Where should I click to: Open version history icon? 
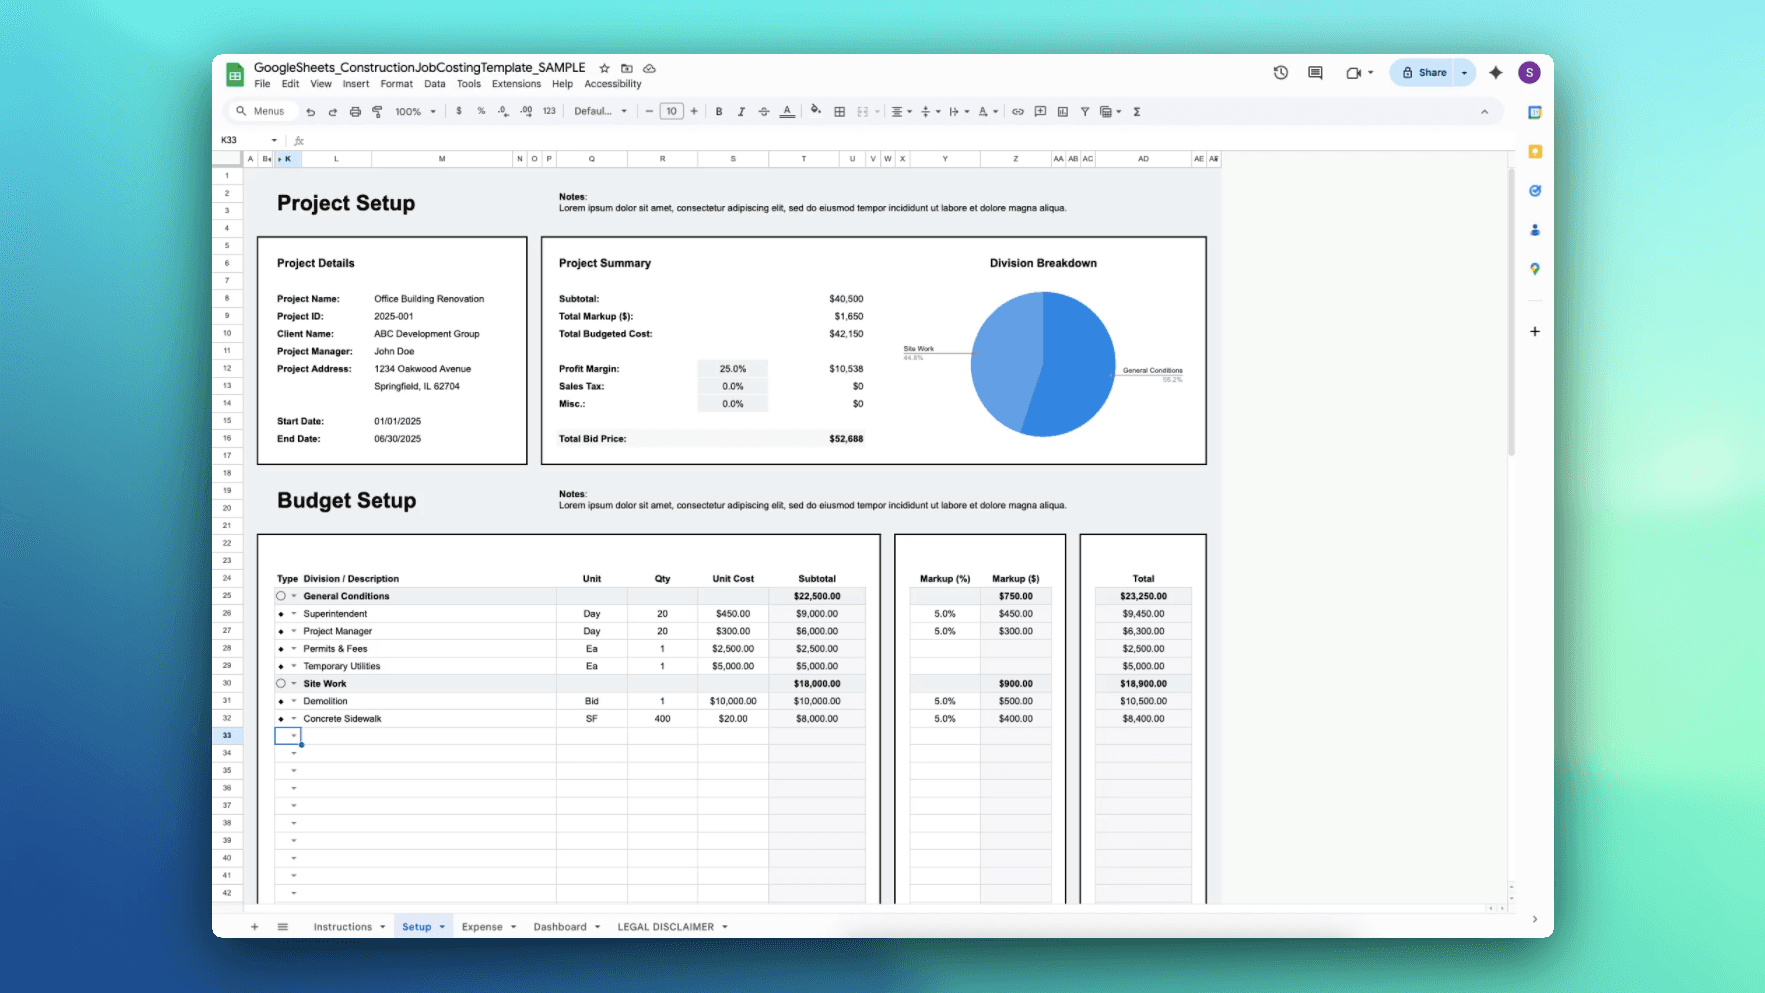(x=1281, y=72)
